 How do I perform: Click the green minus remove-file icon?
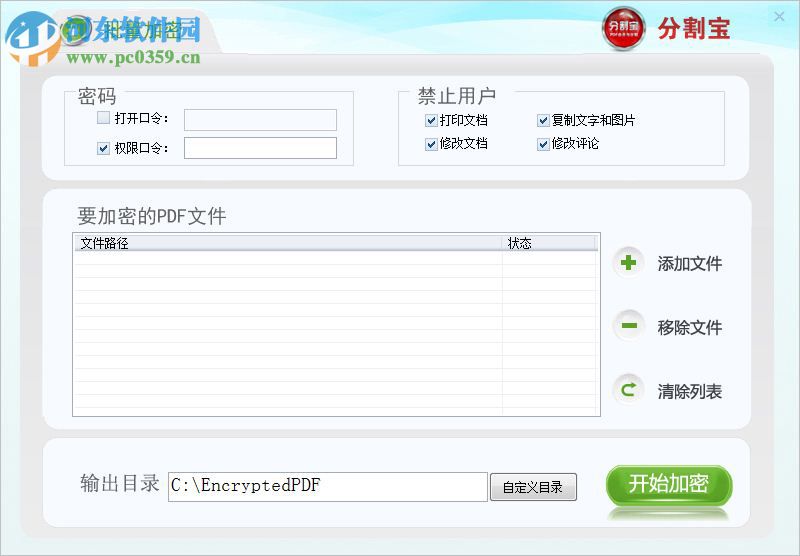pyautogui.click(x=629, y=325)
